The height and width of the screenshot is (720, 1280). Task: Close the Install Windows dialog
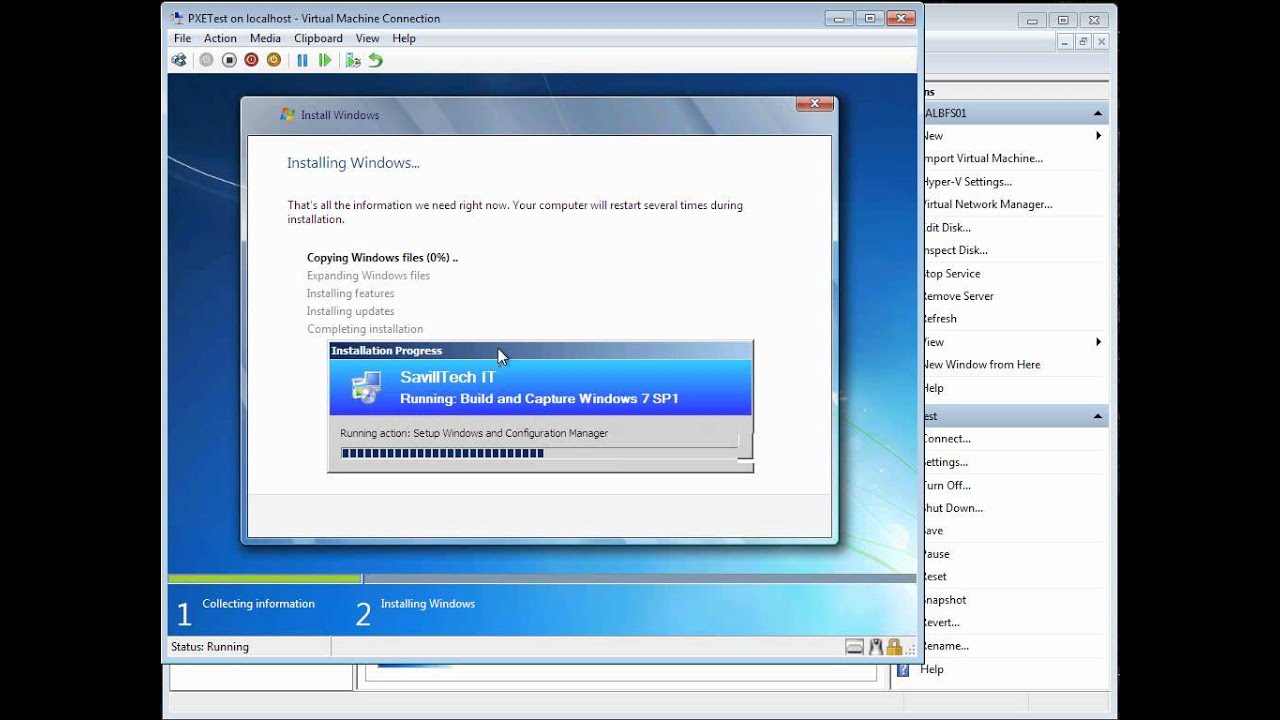coord(815,103)
